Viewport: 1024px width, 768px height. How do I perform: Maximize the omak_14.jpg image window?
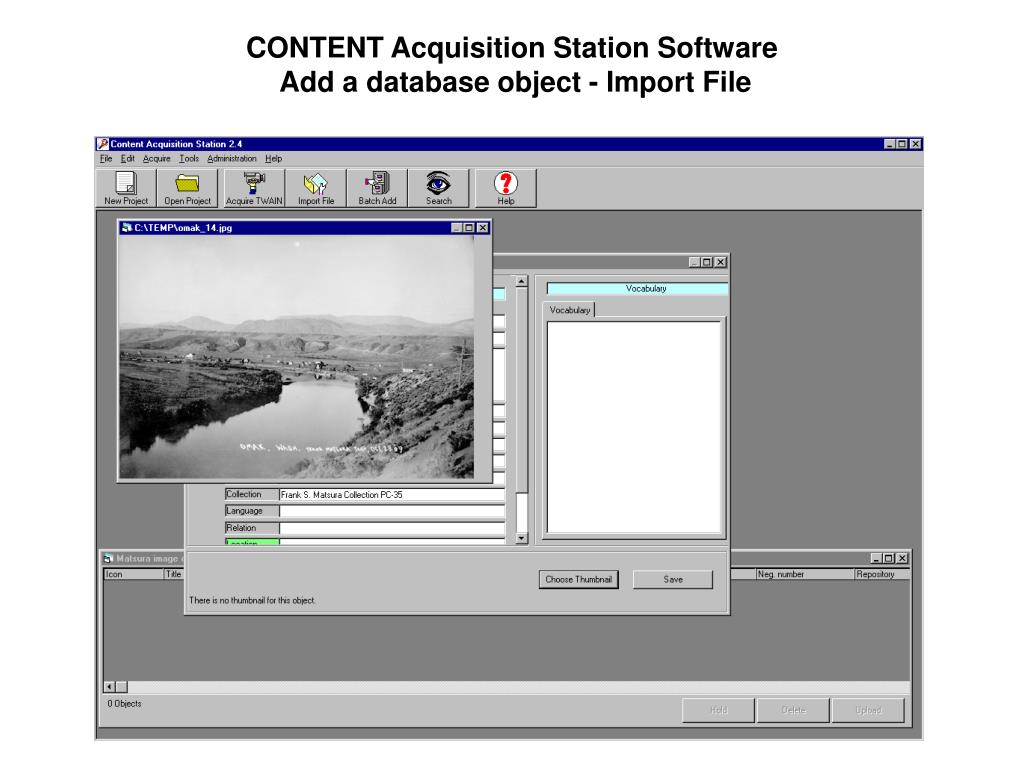(469, 228)
